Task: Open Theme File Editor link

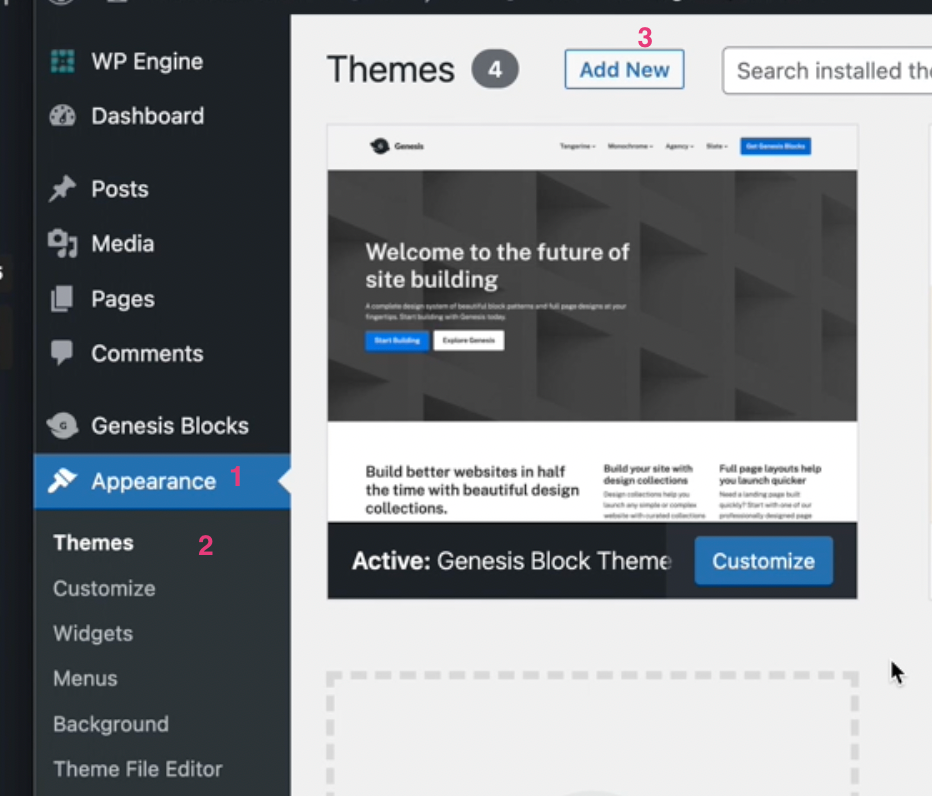Action: pos(137,769)
